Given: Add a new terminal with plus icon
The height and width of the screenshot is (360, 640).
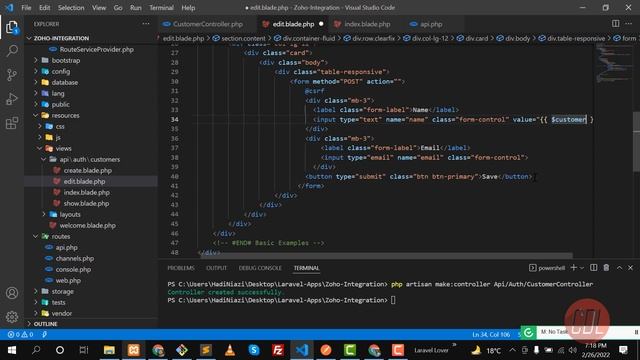Looking at the screenshot, I should (x=573, y=268).
